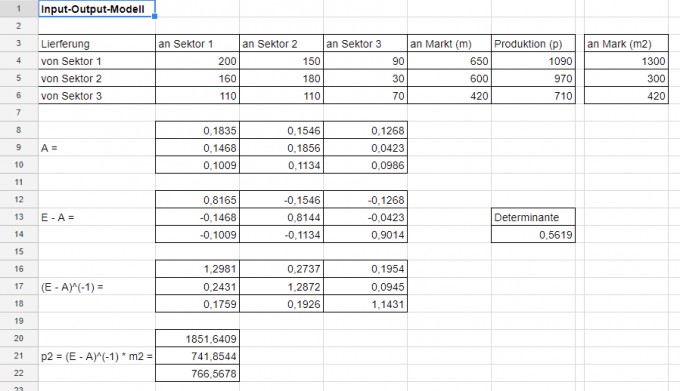Select inverse matrix value 0,0945
This screenshot has width=680, height=391.
[x=366, y=286]
